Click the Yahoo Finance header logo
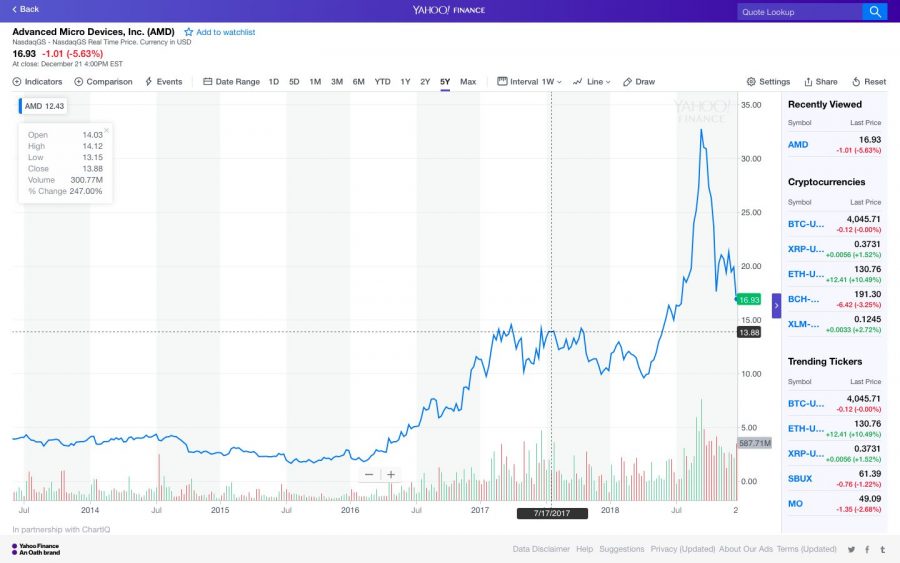The image size is (900, 563). (x=449, y=10)
